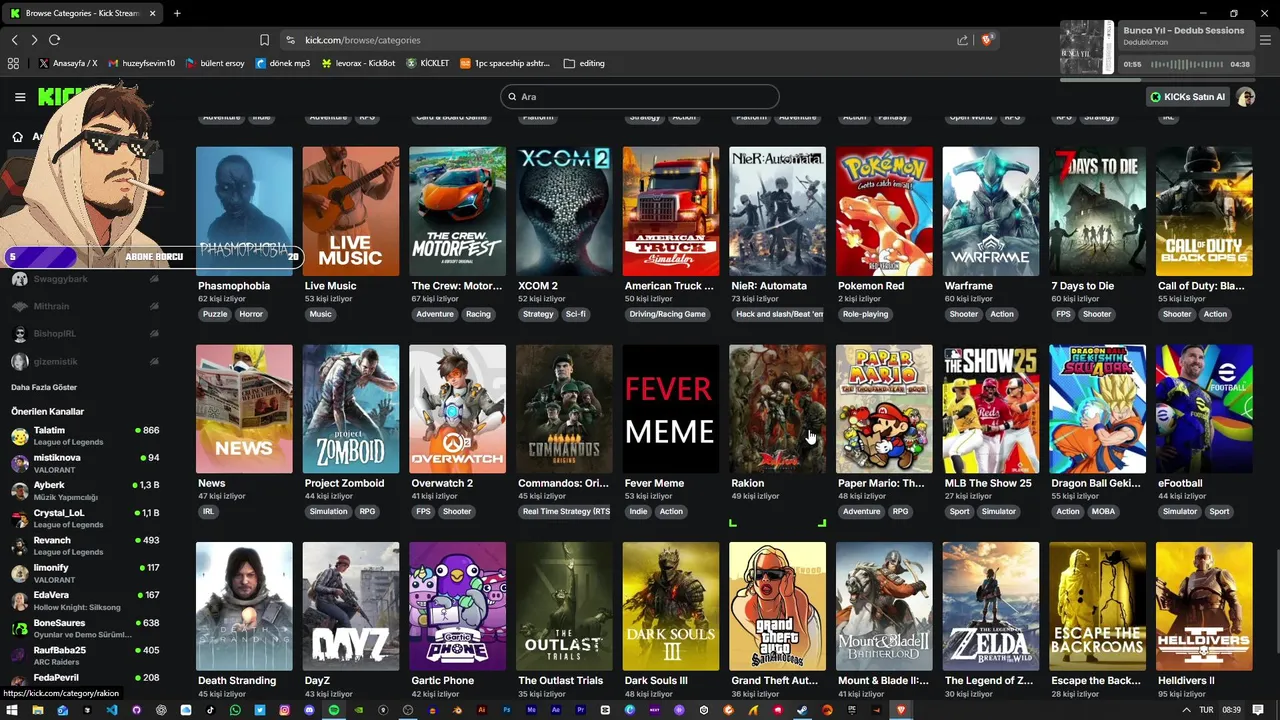The width and height of the screenshot is (1280, 720).
Task: Reload the page with the refresh icon
Action: point(54,40)
